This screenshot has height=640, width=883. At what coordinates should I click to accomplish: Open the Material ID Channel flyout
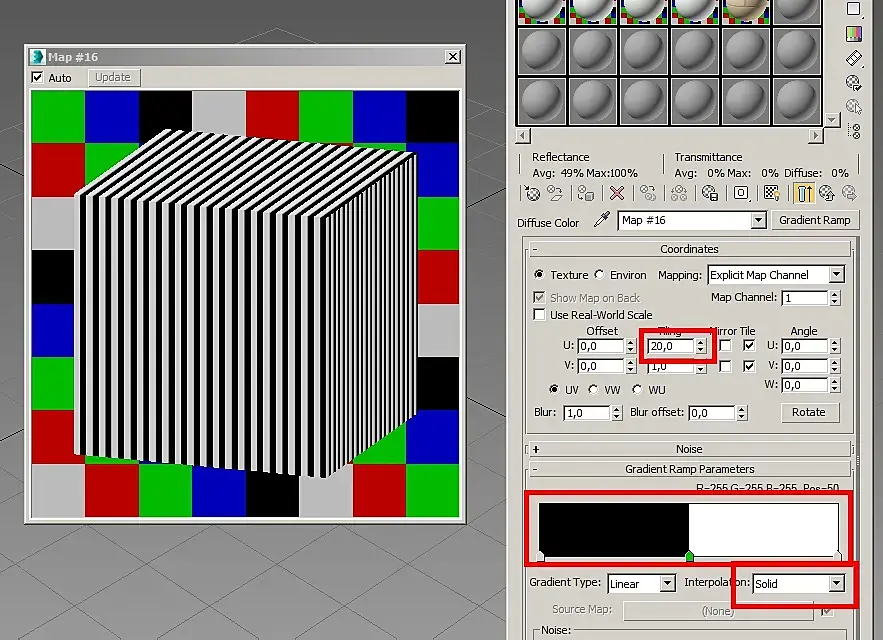(741, 193)
